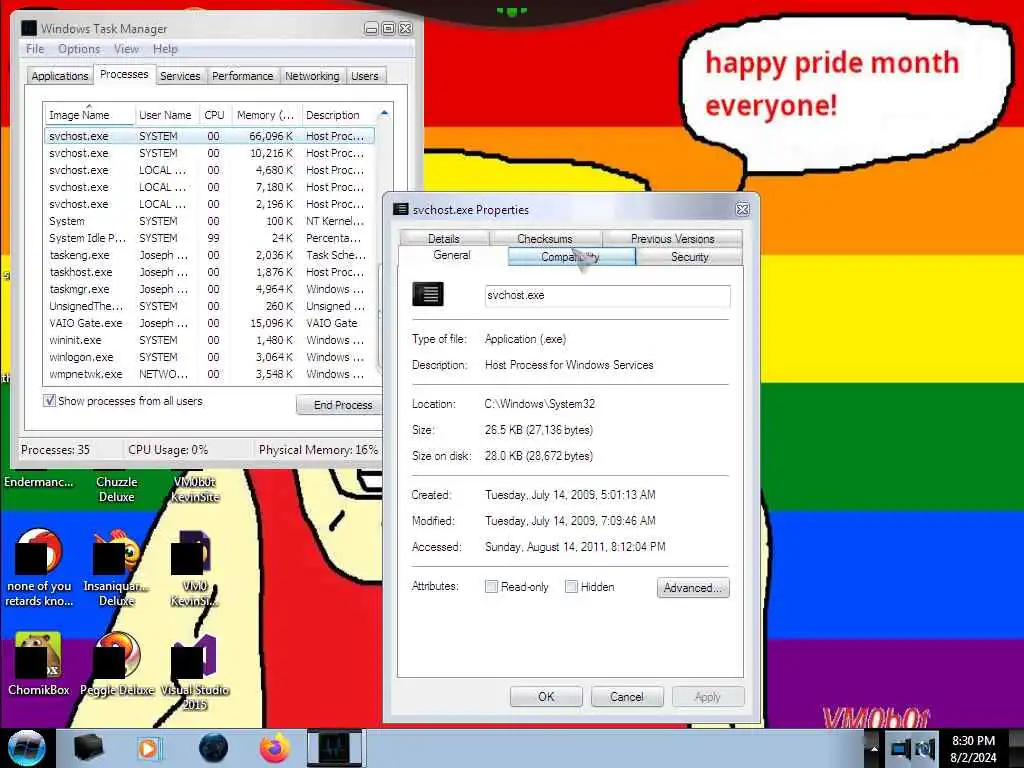
Task: Open the VM0 KevinSi desktop shortcut
Action: [195, 568]
